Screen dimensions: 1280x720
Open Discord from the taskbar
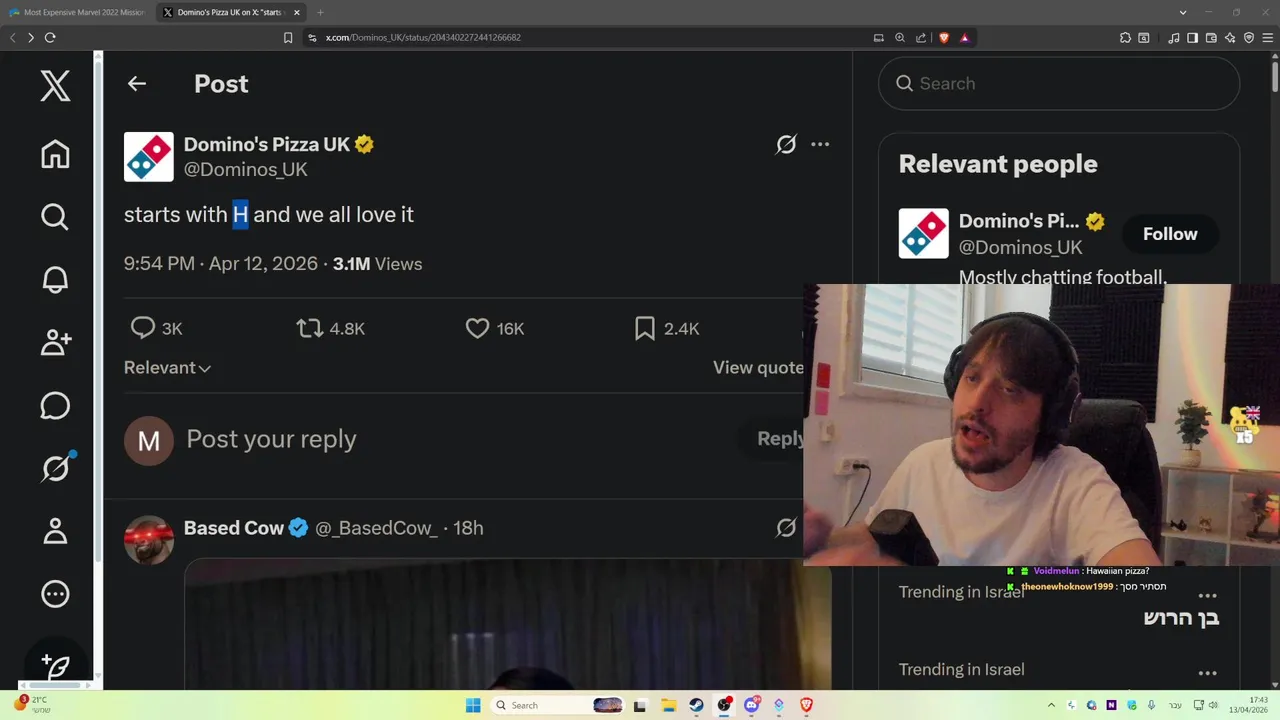[x=752, y=705]
